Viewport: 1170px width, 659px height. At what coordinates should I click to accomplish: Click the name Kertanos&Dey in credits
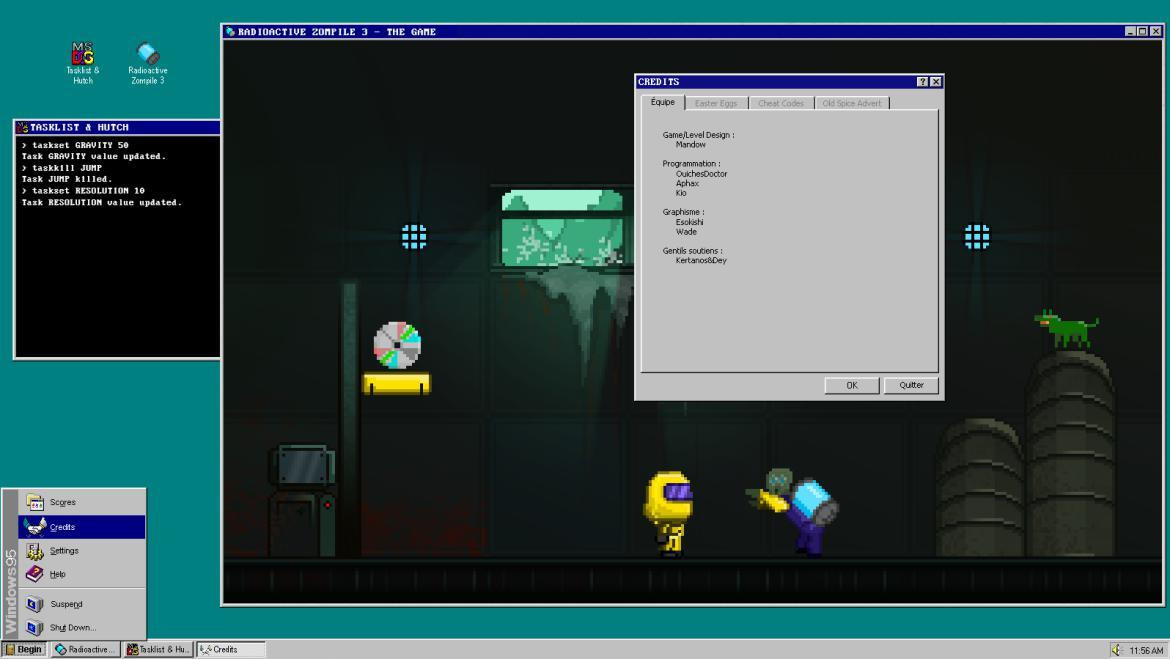pos(701,260)
